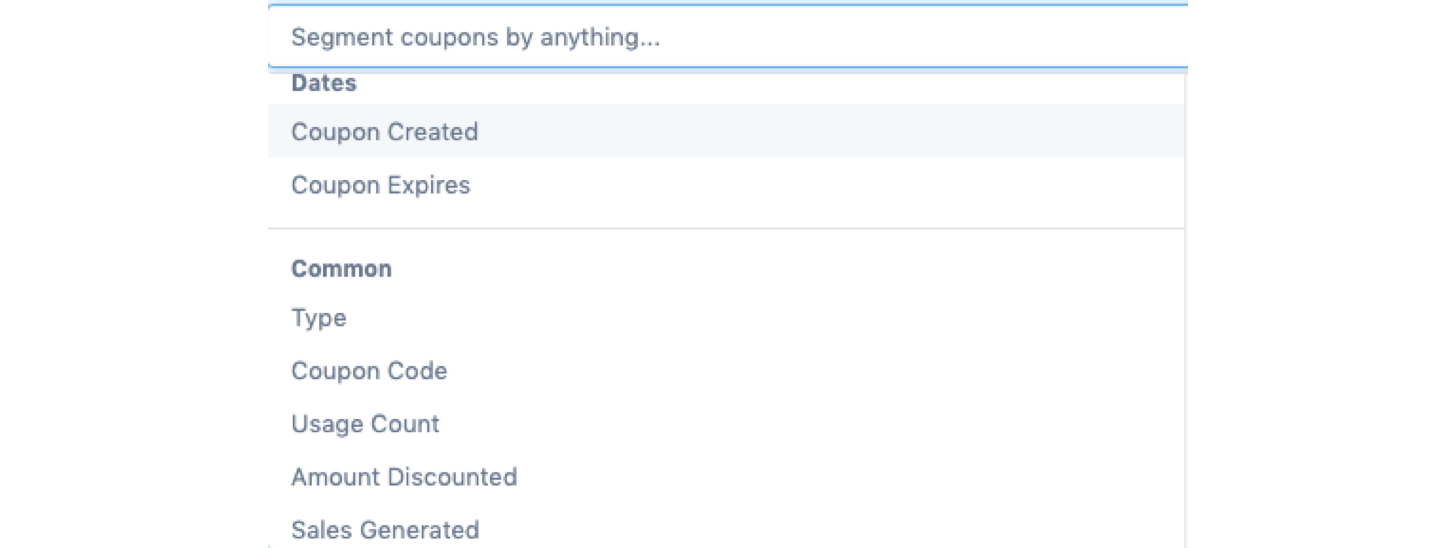Filter coupons by Usage Count
This screenshot has height=548, width=1456.
tap(365, 424)
